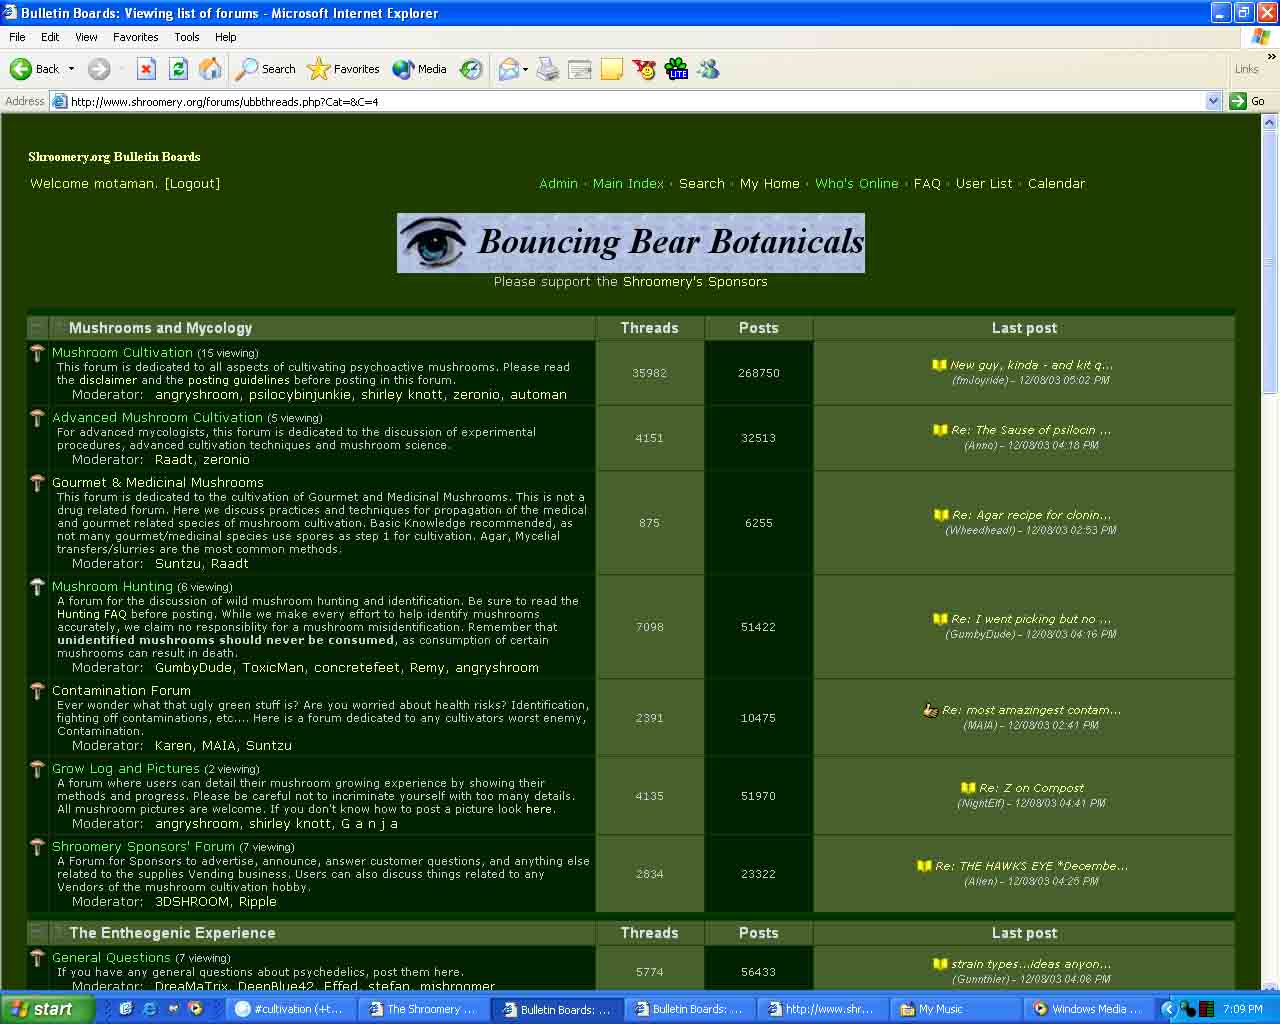Open Messenger with the buddies icon
This screenshot has height=1024, width=1280.
tap(708, 69)
